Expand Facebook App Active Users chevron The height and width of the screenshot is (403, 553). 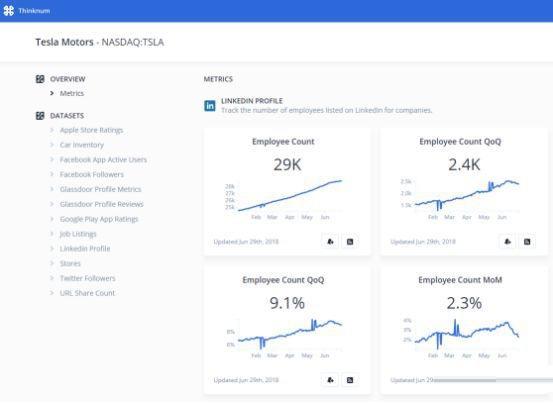pos(52,160)
